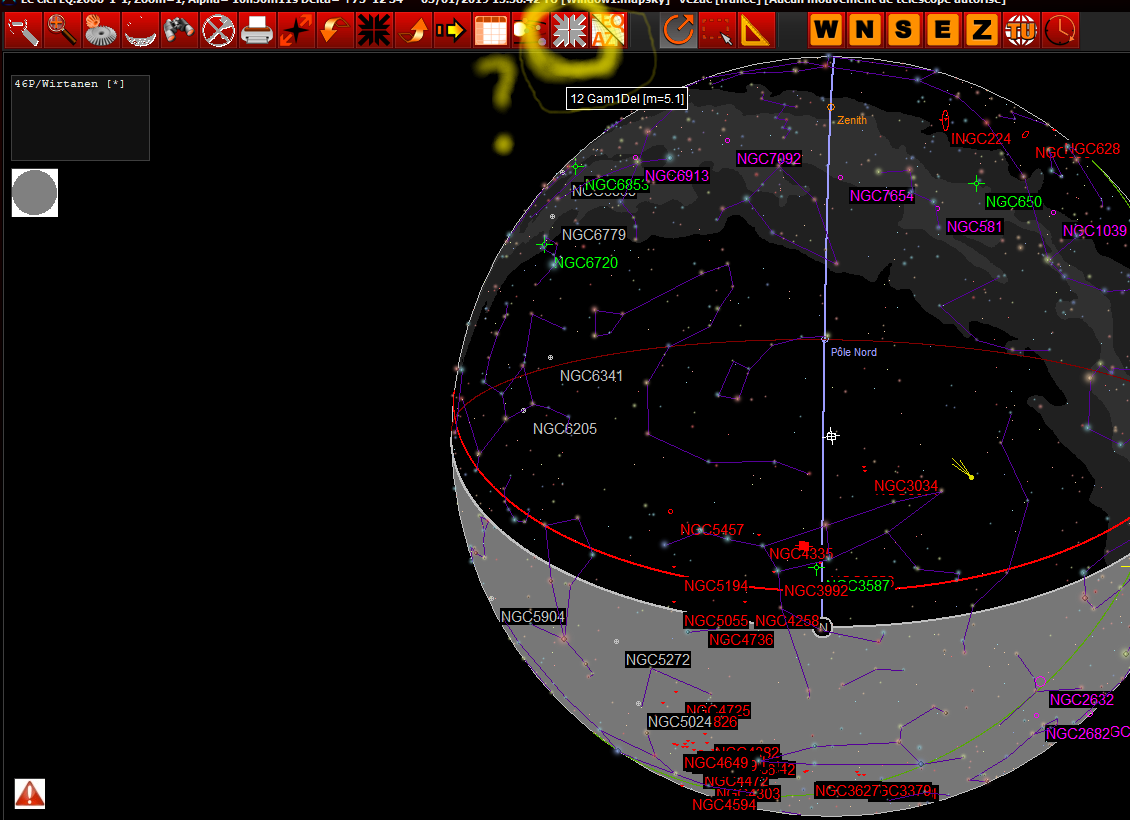
Task: Click the calendar grid icon
Action: pos(490,31)
